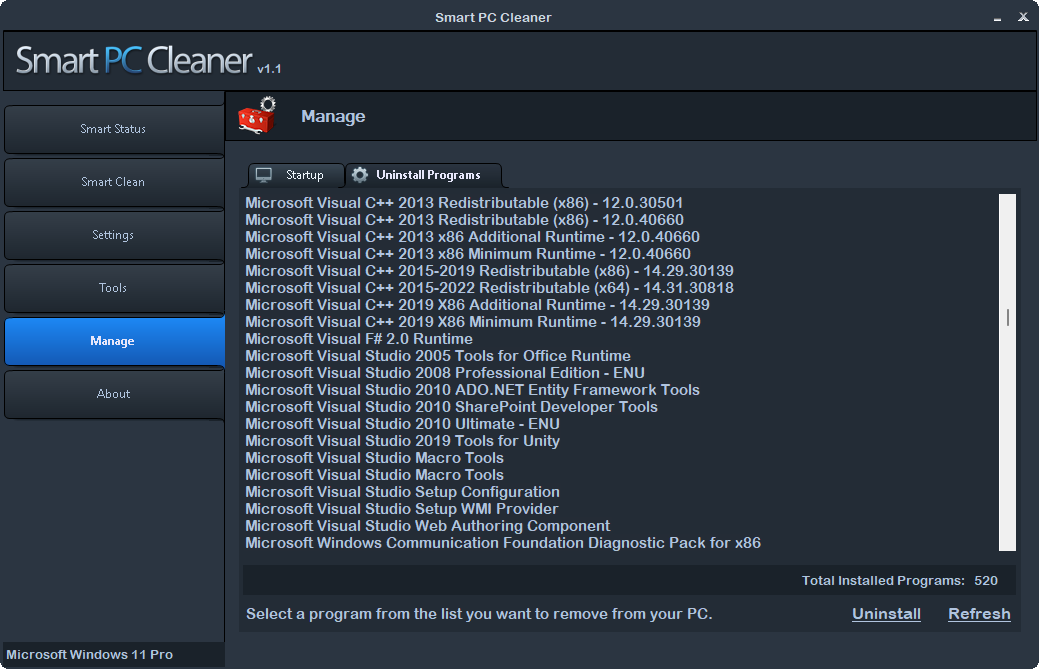
Task: Select Microsoft Visual Studio Setup Configuration
Action: [402, 492]
